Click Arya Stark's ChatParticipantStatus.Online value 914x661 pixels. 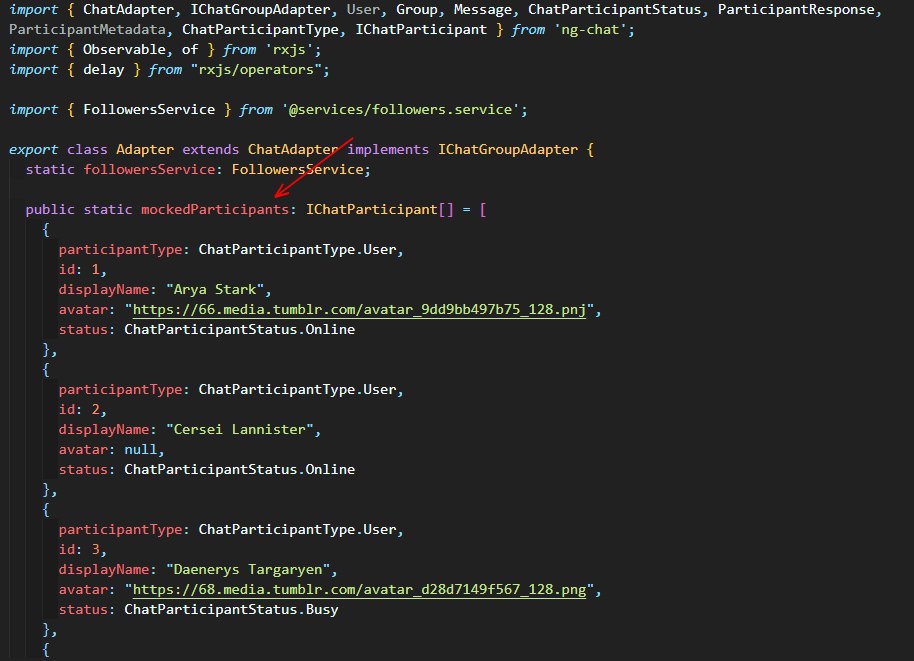coord(240,329)
